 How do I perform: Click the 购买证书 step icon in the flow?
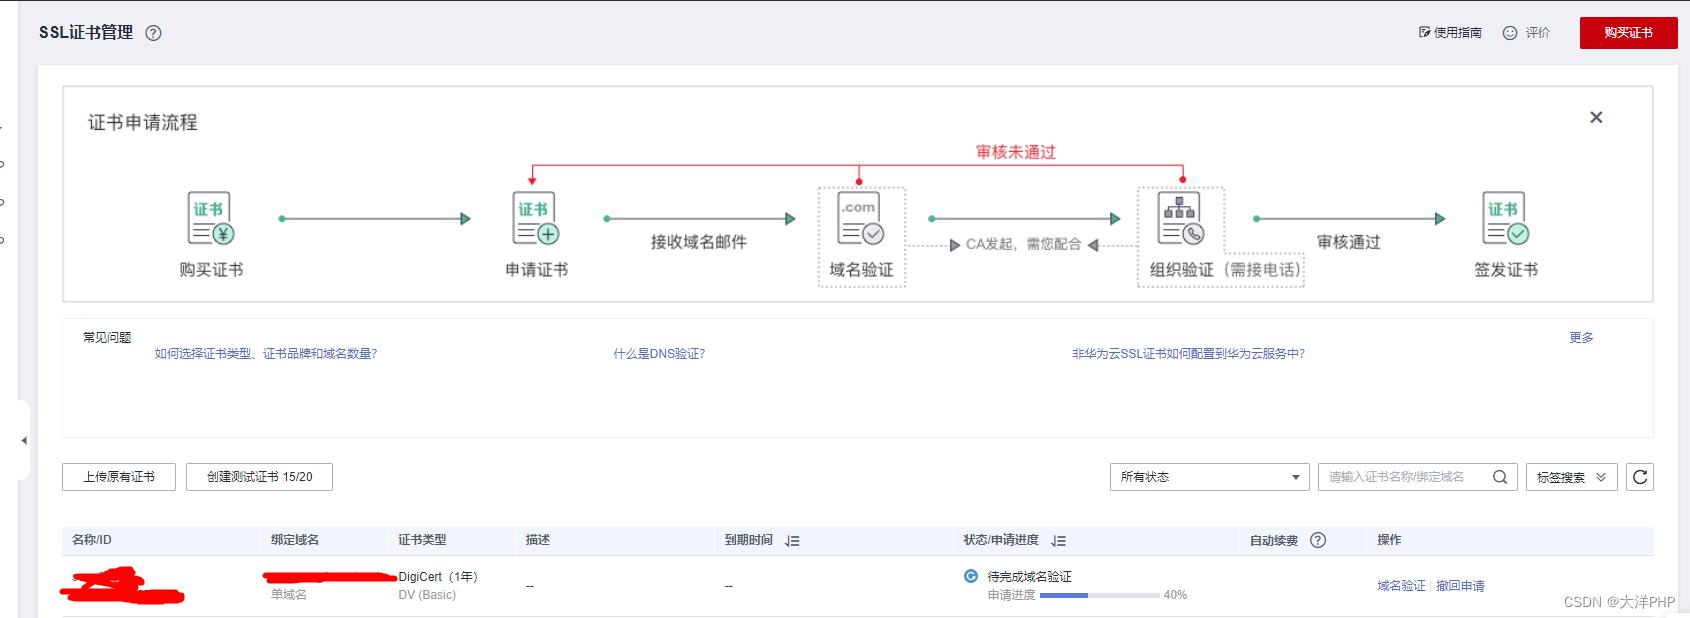pyautogui.click(x=211, y=218)
